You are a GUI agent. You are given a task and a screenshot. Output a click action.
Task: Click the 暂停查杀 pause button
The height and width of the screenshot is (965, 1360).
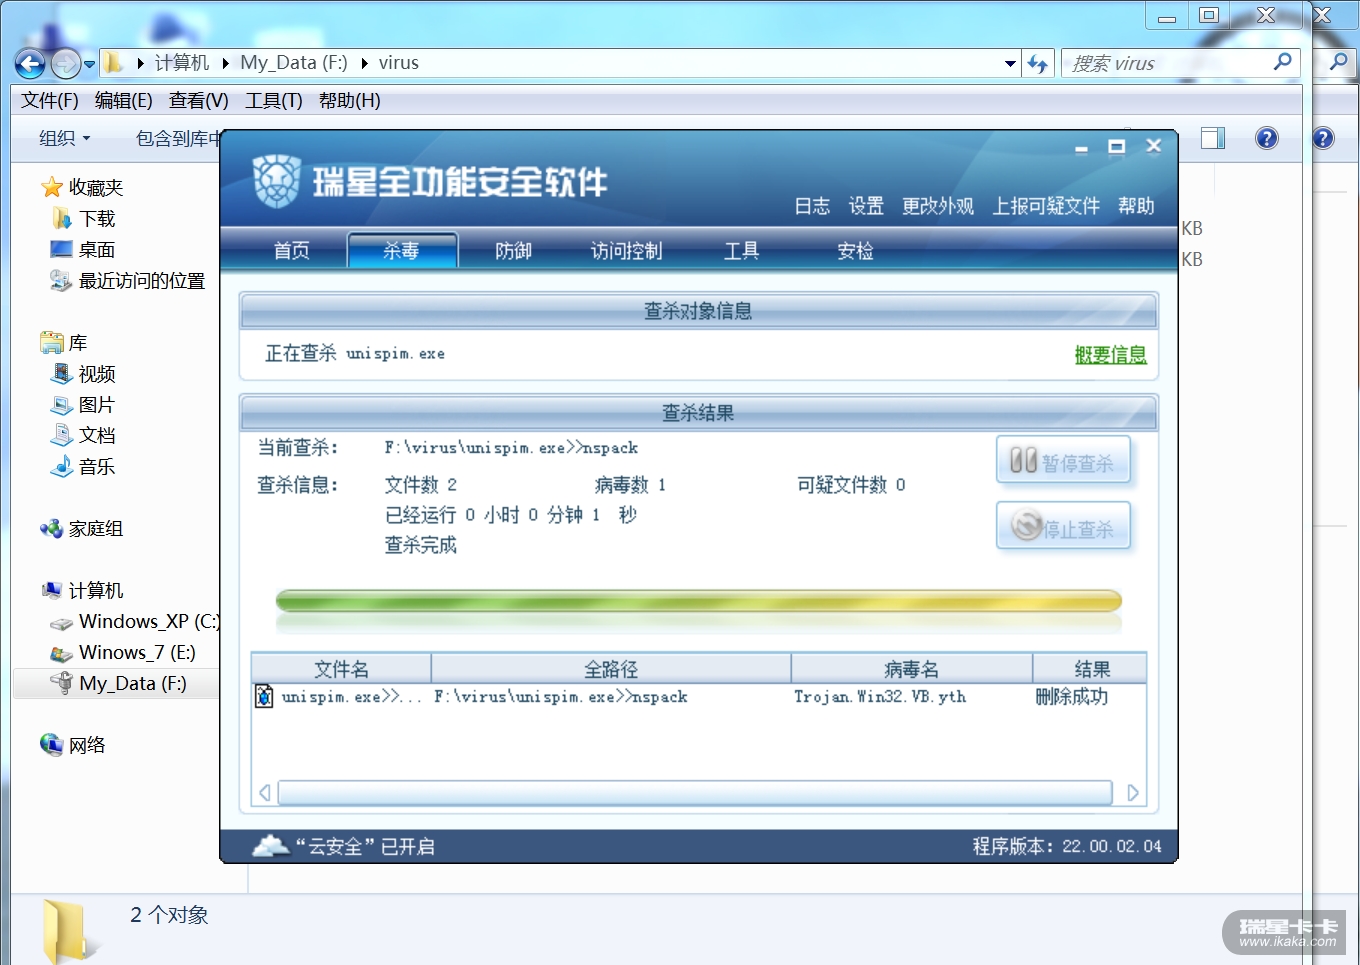point(1063,461)
